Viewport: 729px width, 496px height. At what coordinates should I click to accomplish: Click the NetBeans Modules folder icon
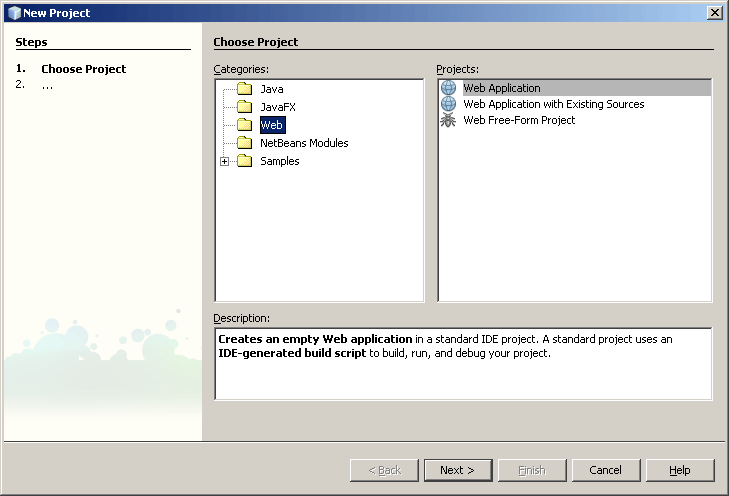[245, 143]
